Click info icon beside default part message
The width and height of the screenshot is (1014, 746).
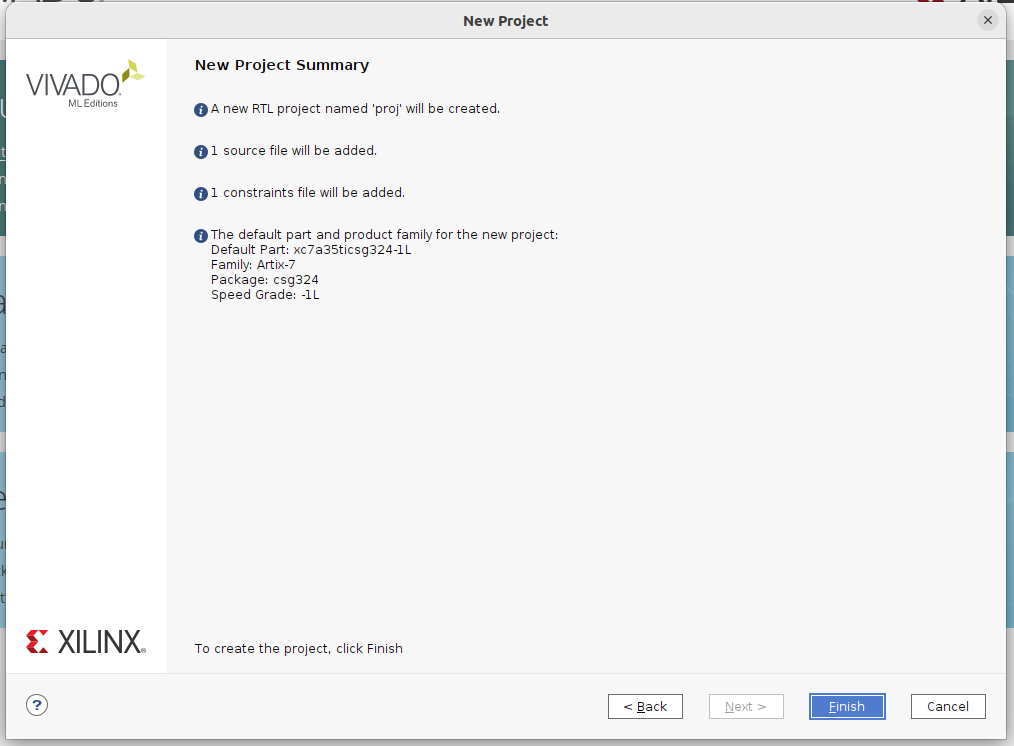pyautogui.click(x=201, y=236)
